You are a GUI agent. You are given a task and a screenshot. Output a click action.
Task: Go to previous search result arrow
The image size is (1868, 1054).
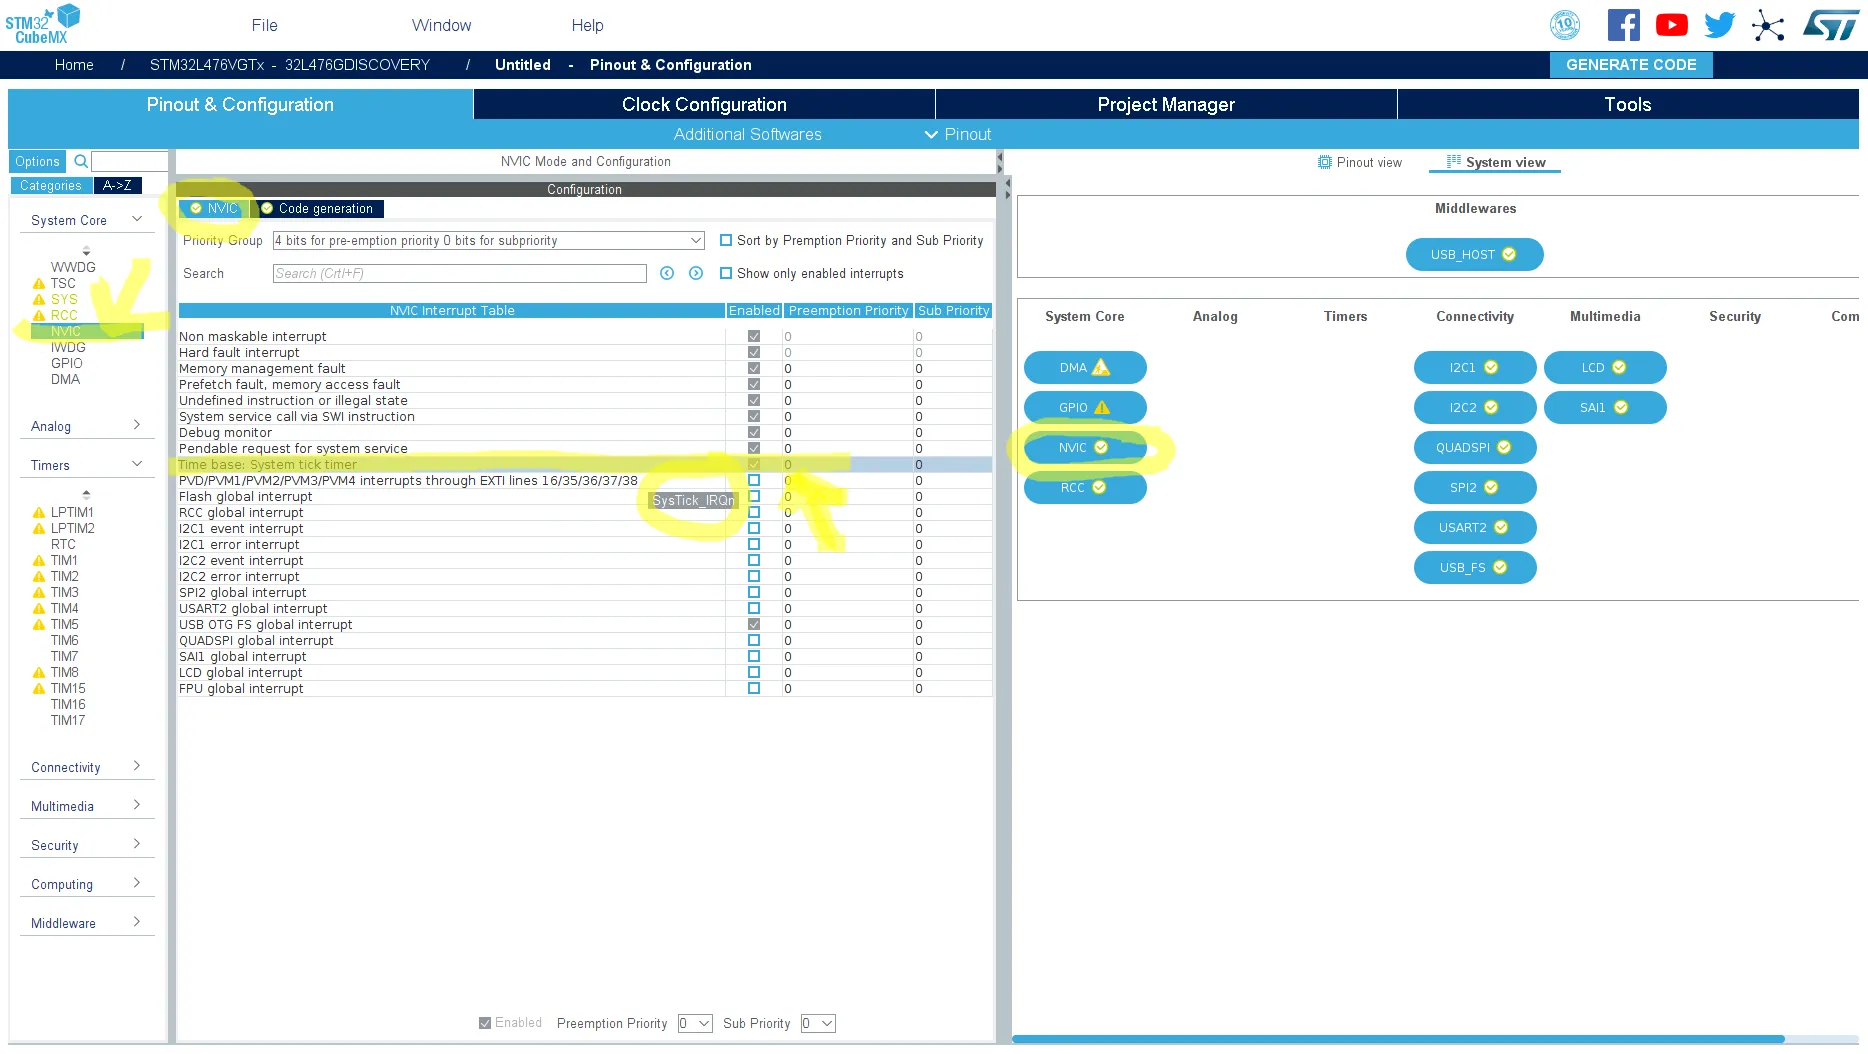point(667,273)
